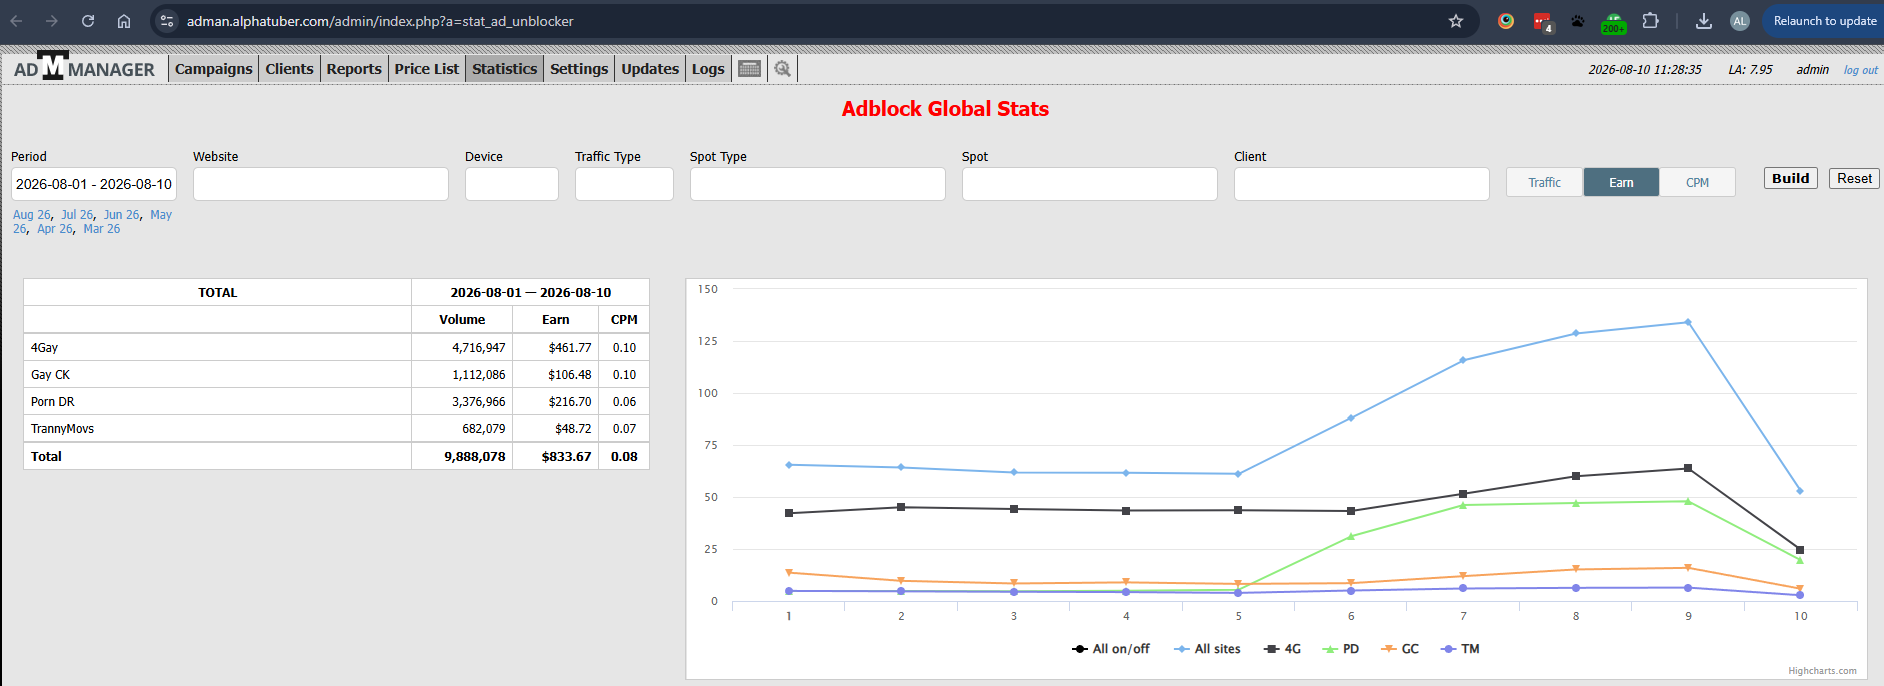Image resolution: width=1884 pixels, height=686 pixels.
Task: Open the browser home page icon
Action: (x=124, y=21)
